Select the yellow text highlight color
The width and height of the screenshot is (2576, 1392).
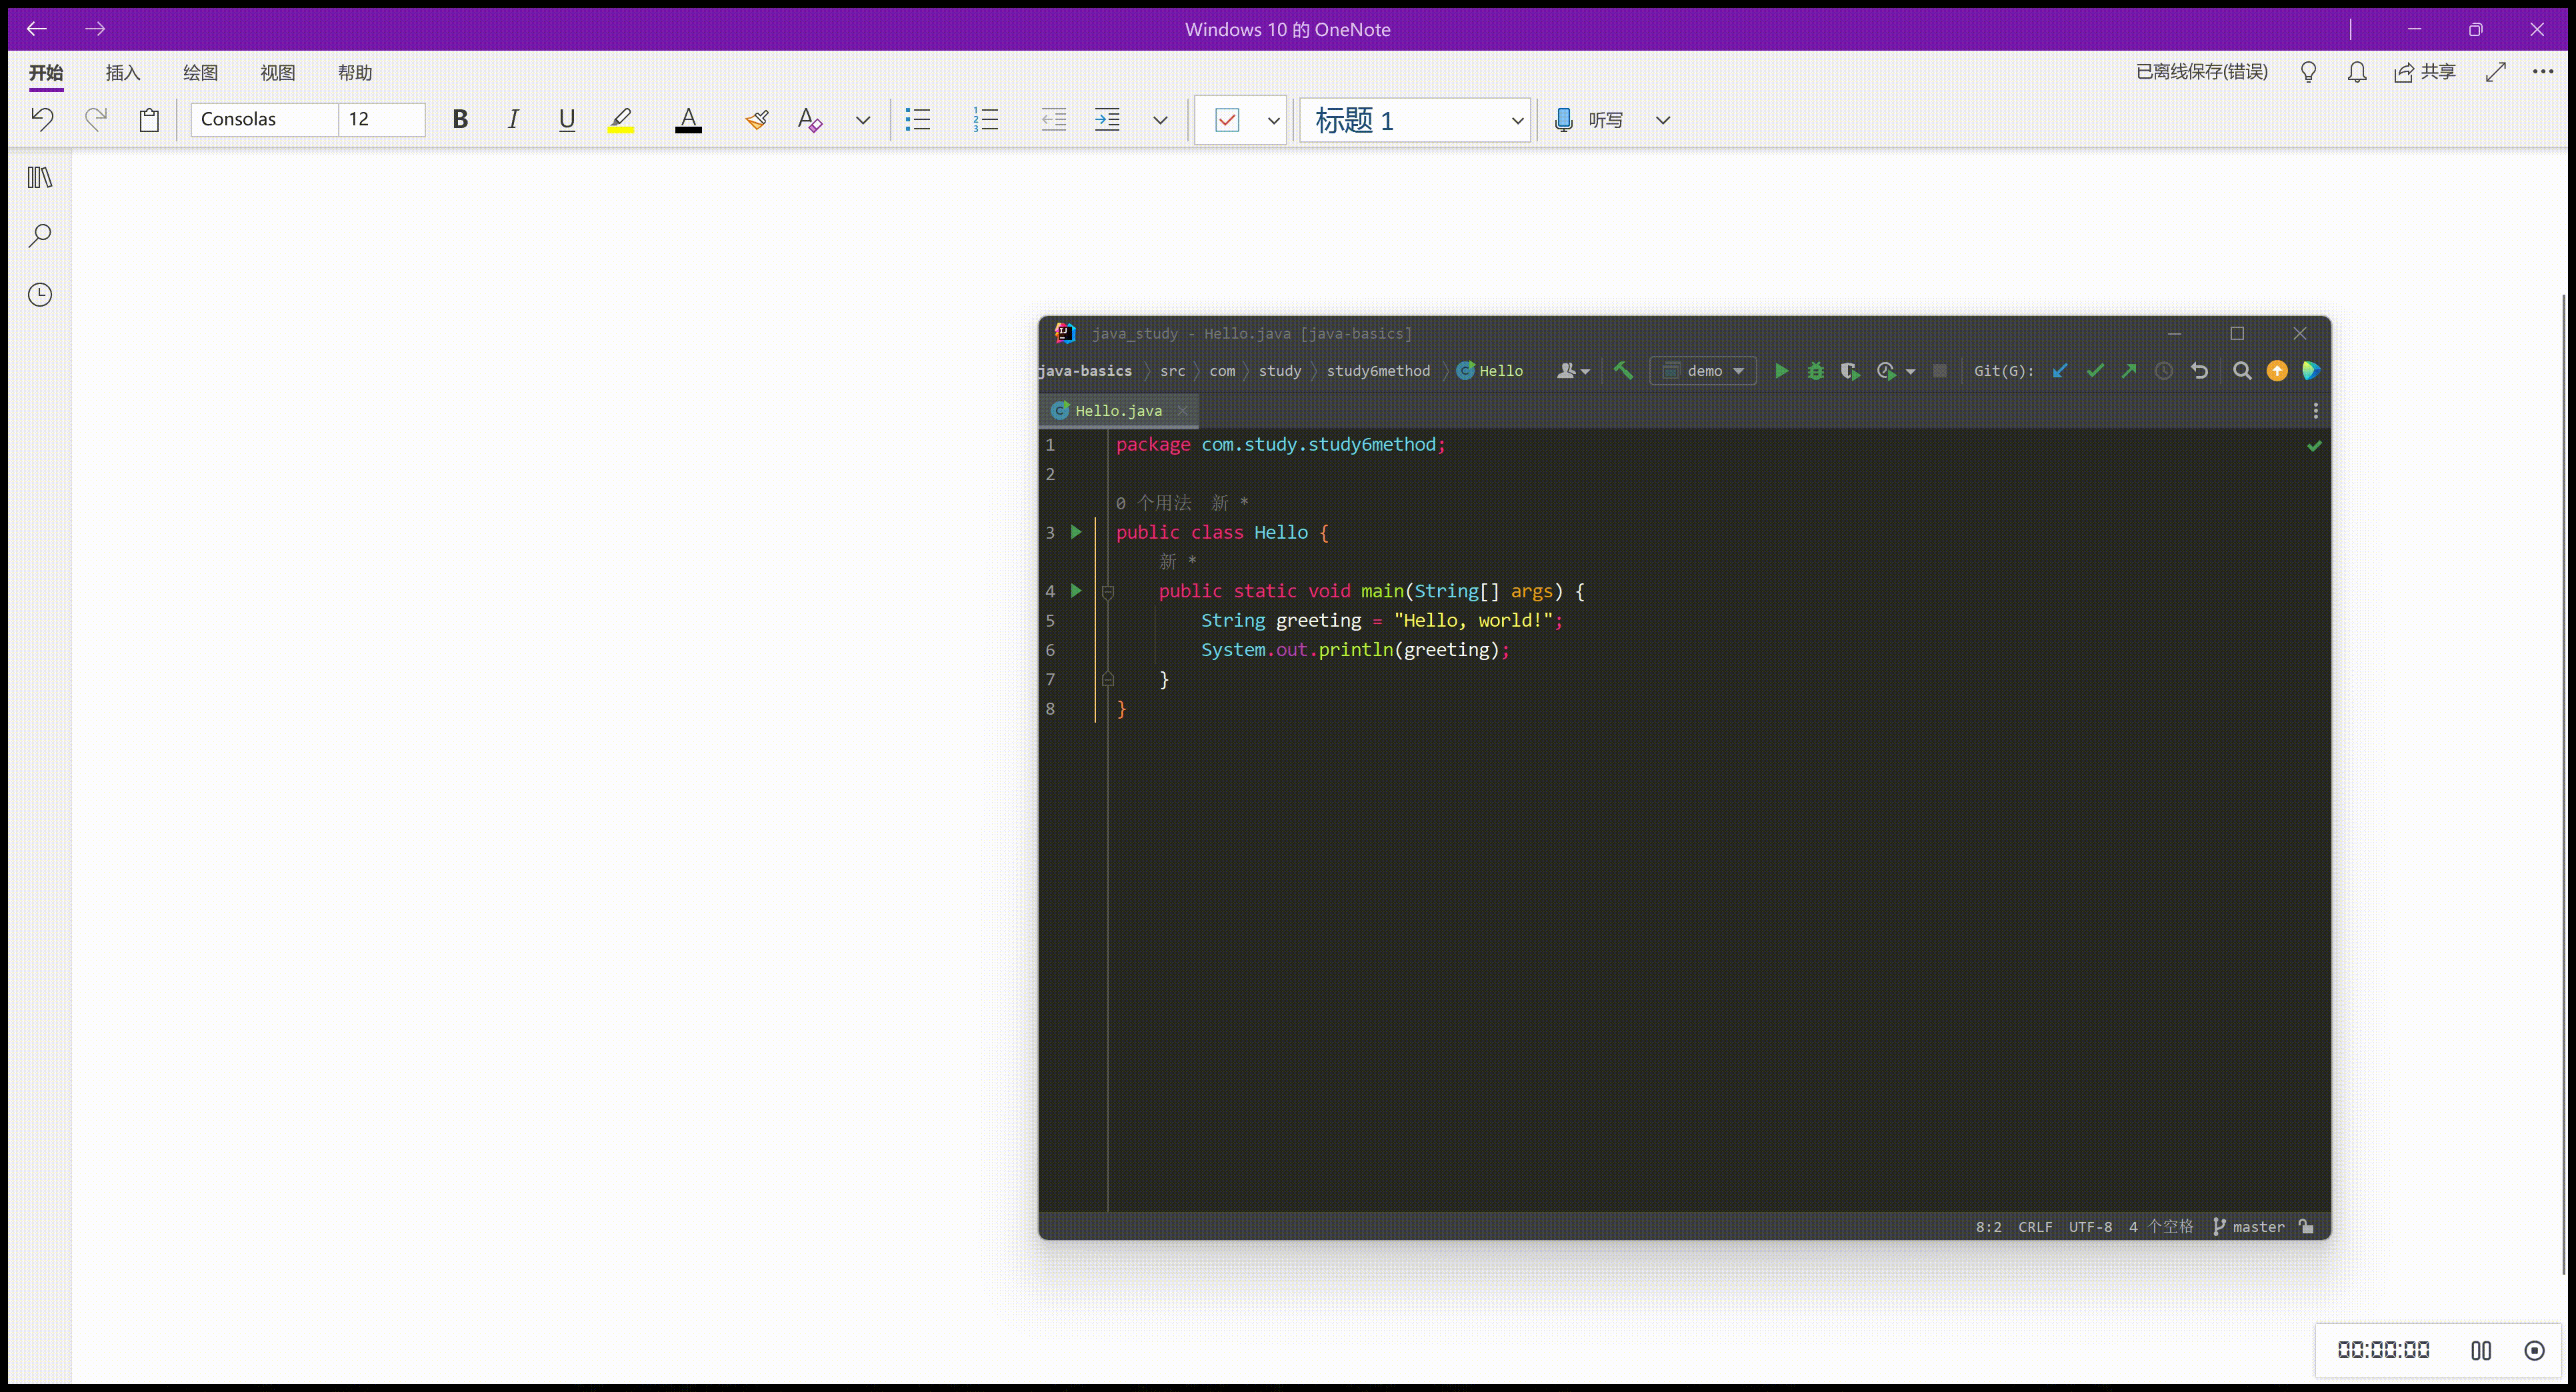(x=620, y=119)
